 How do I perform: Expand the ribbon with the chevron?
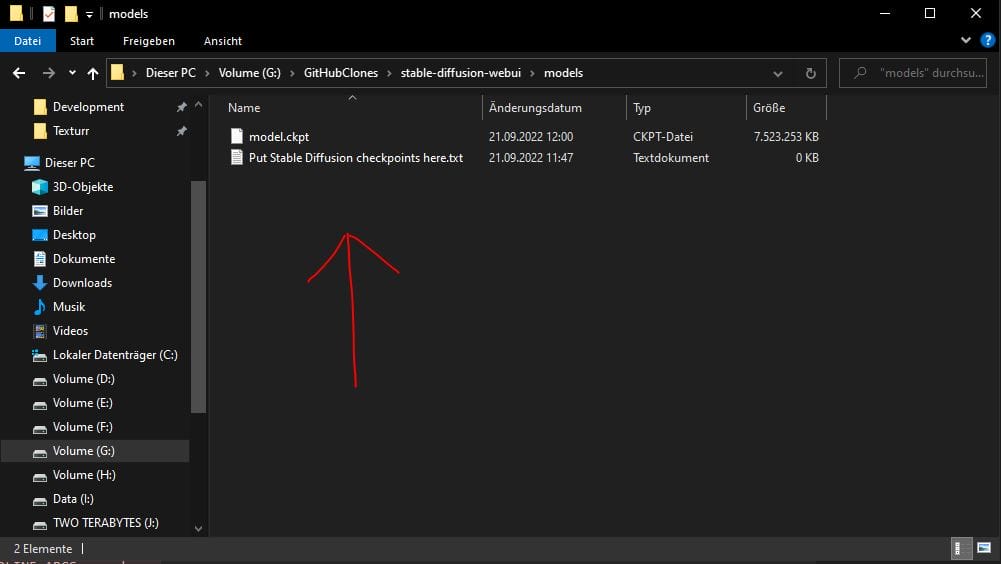click(965, 41)
